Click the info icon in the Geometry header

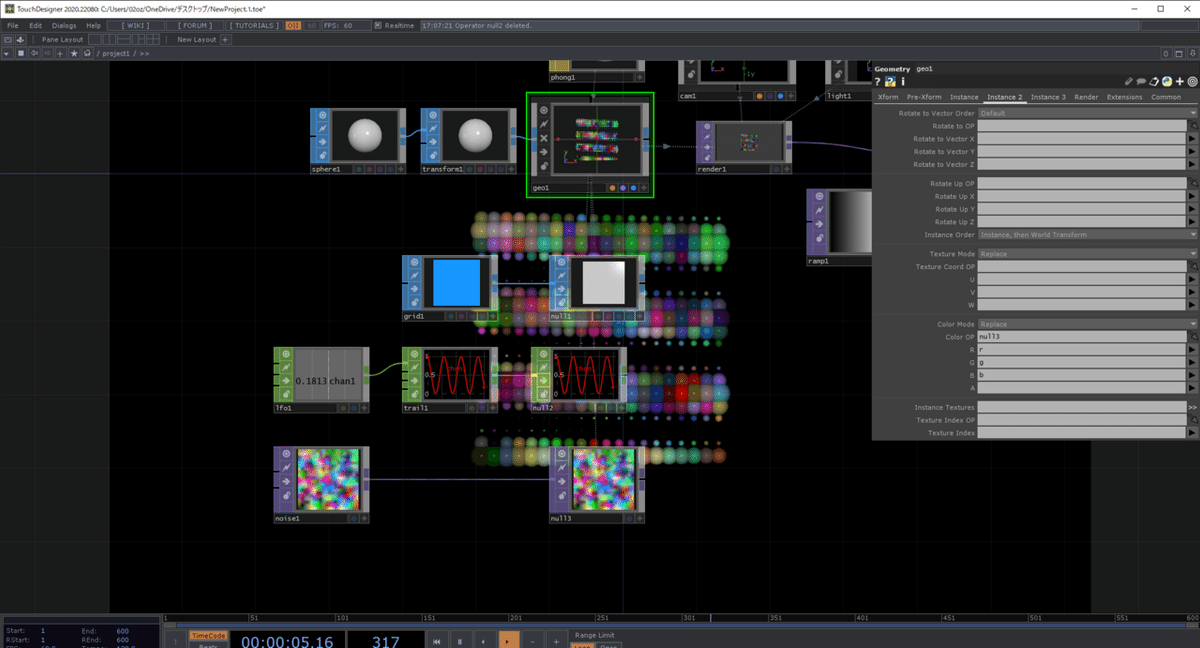pyautogui.click(x=903, y=81)
